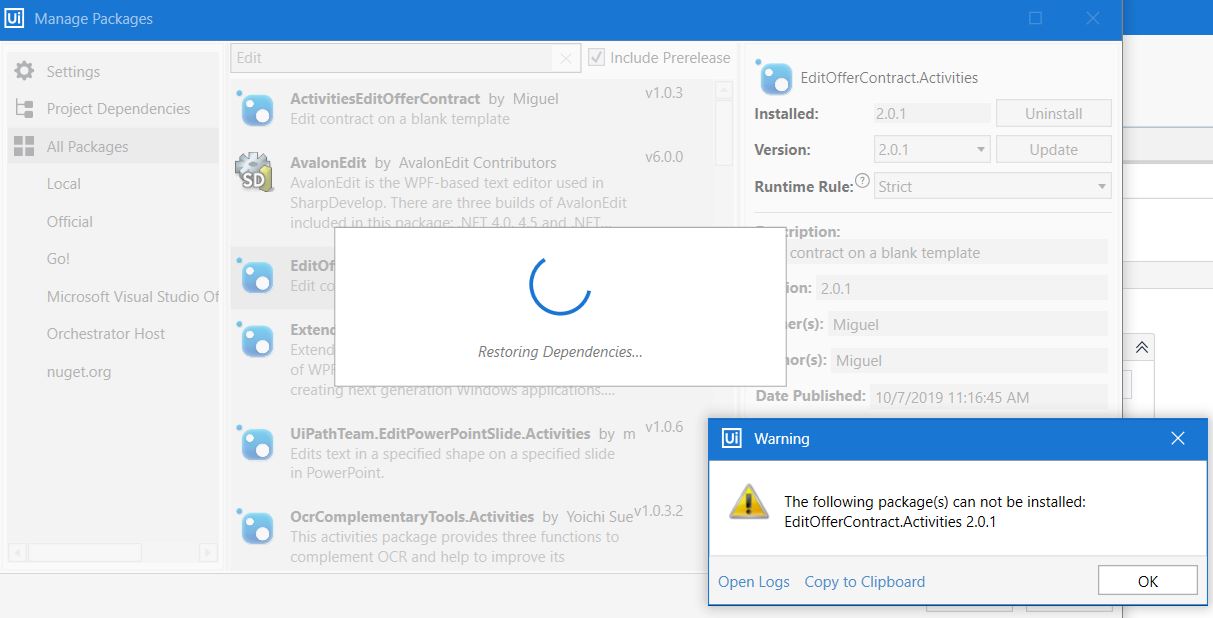Select All Packages section
1213x618 pixels.
[88, 147]
